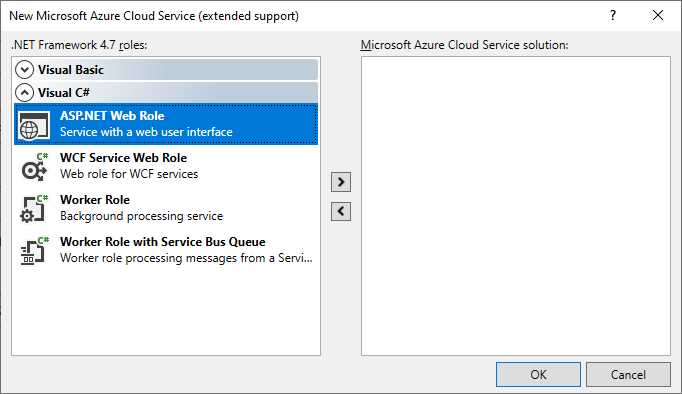
Task: Click 'Background processing service' description
Action: tap(141, 216)
